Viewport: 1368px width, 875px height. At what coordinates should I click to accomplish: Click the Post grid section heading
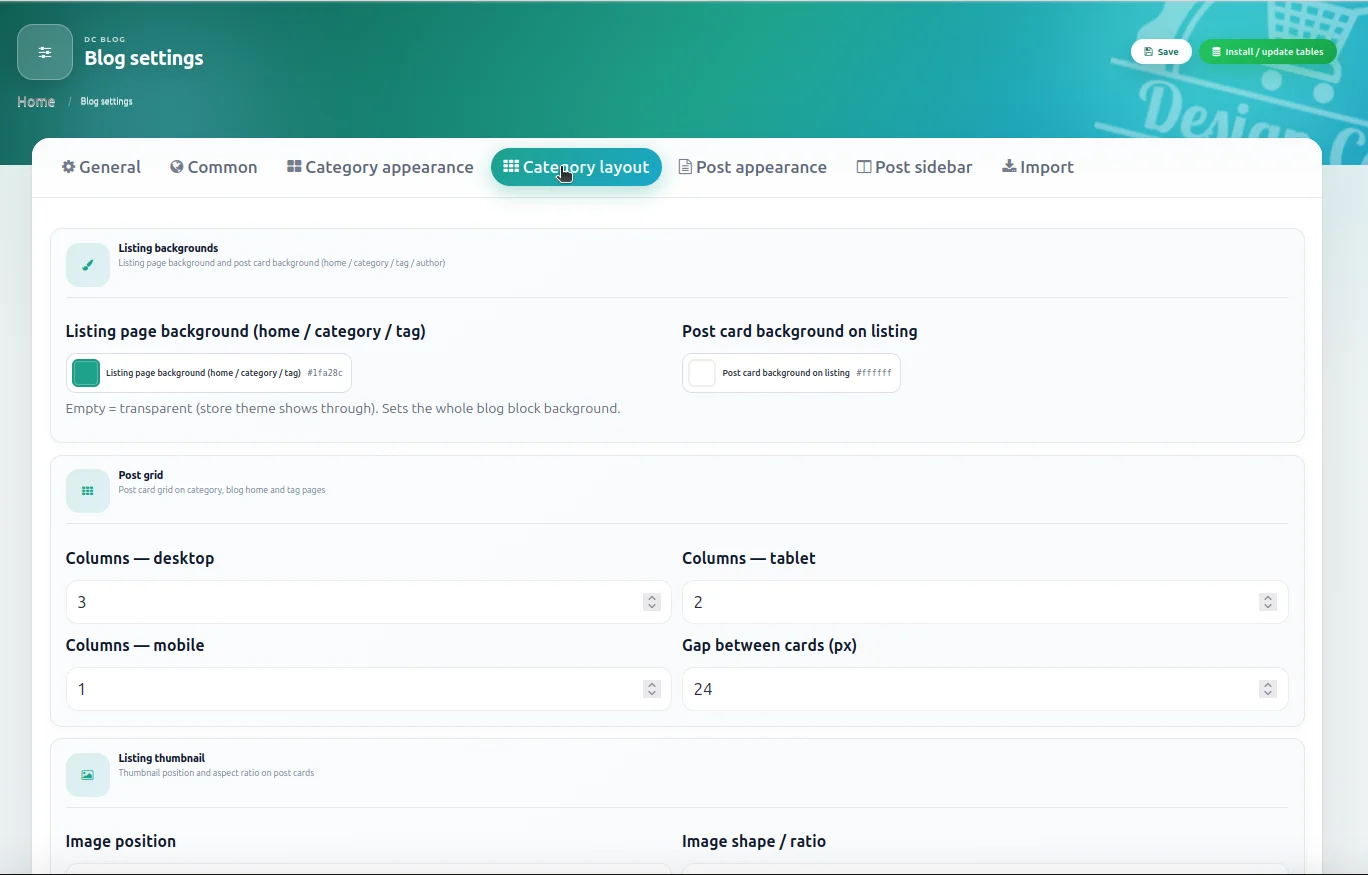pyautogui.click(x=141, y=475)
